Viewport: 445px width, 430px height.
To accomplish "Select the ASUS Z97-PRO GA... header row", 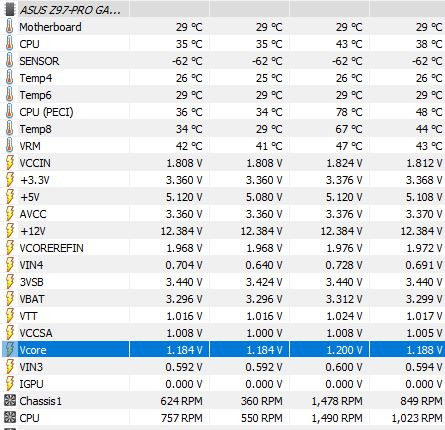I will pyautogui.click(x=222, y=10).
